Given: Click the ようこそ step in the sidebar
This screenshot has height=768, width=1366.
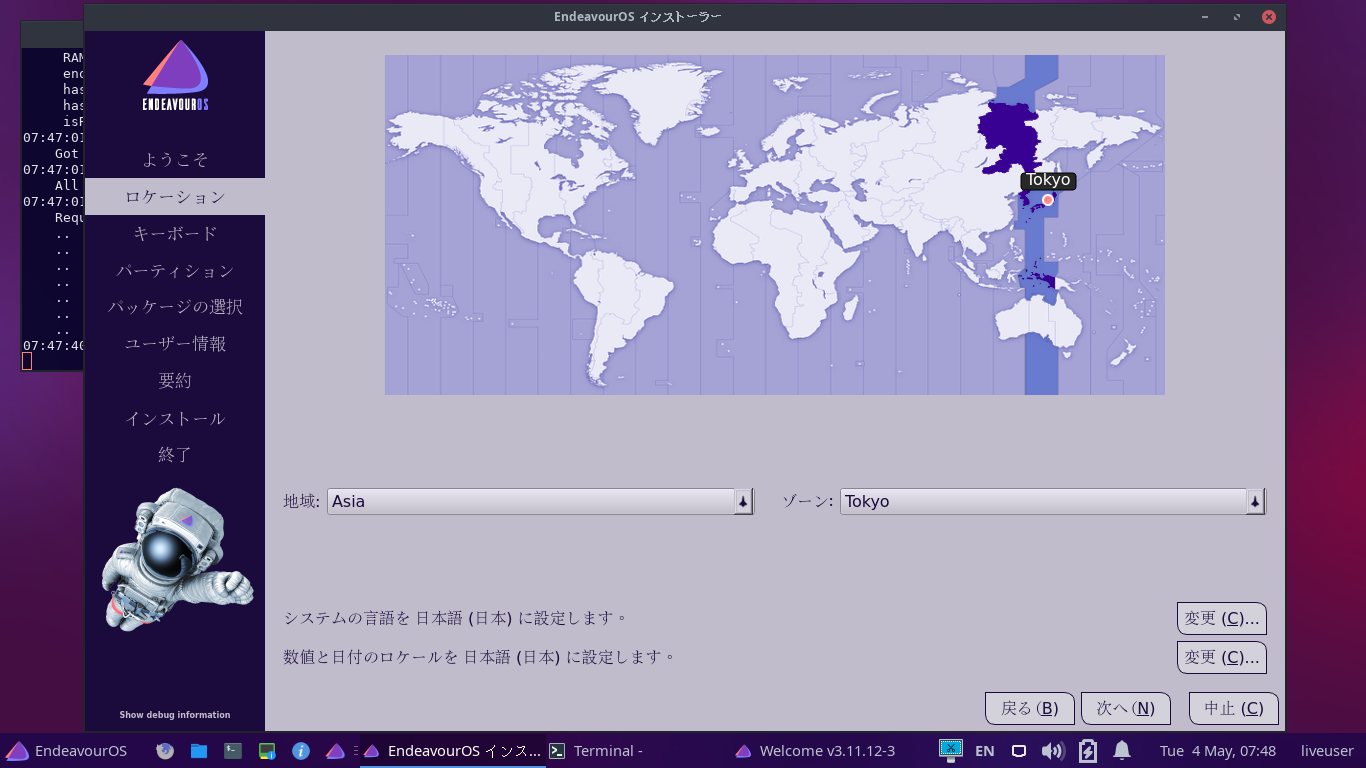Looking at the screenshot, I should [175, 159].
